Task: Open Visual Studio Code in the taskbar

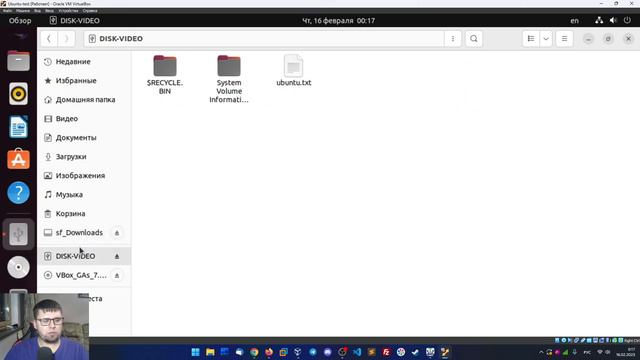Action: point(357,352)
